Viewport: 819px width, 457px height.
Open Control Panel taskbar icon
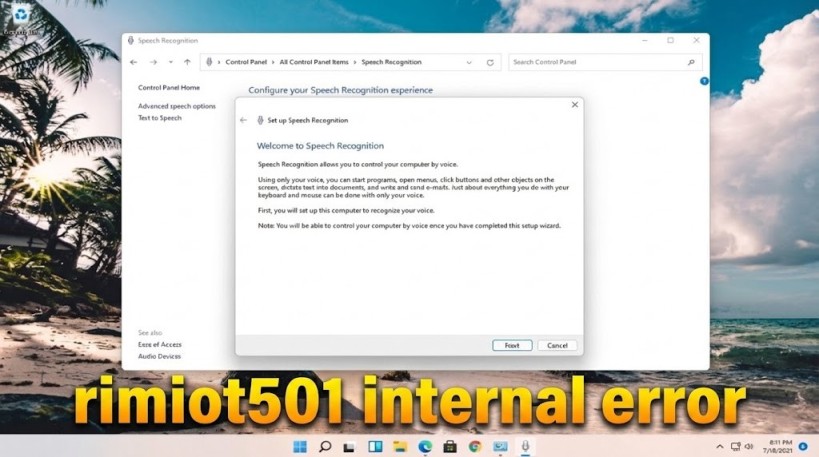pyautogui.click(x=500, y=447)
